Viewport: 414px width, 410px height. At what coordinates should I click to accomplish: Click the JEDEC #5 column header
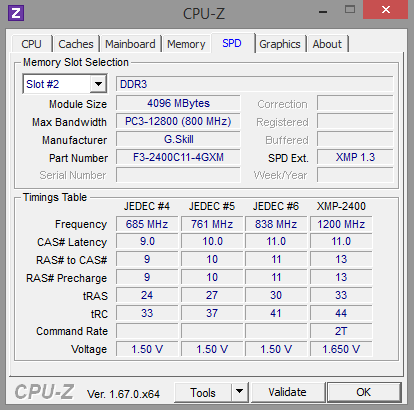(x=212, y=206)
